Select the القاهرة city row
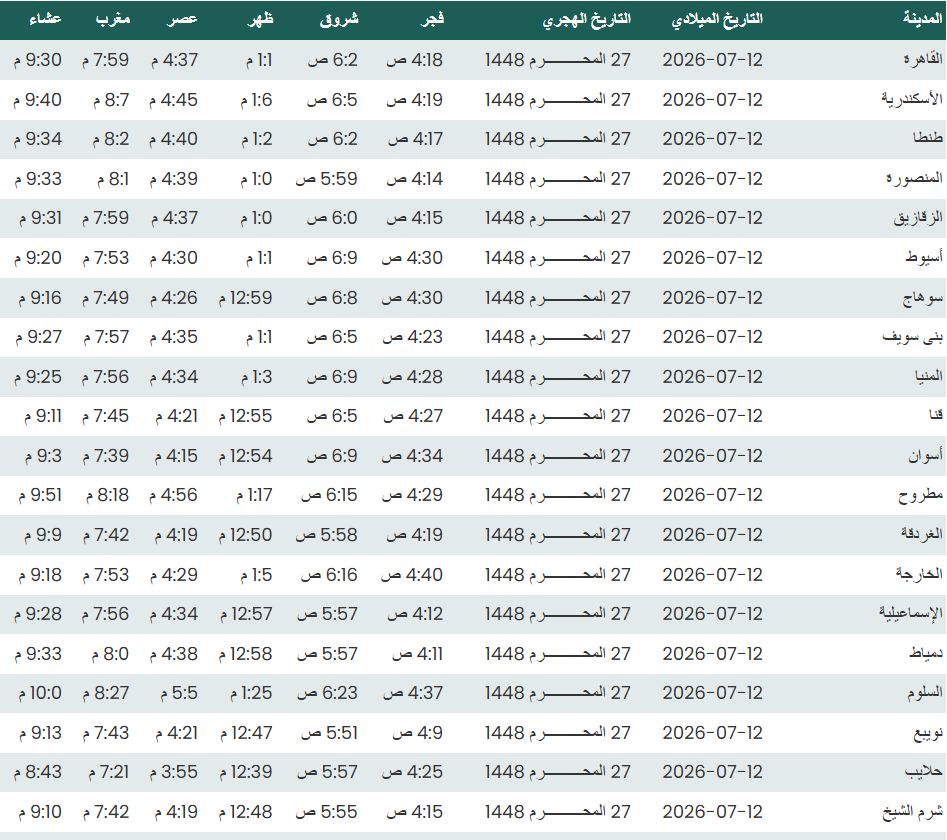Viewport: 947px width, 840px height. tap(474, 60)
